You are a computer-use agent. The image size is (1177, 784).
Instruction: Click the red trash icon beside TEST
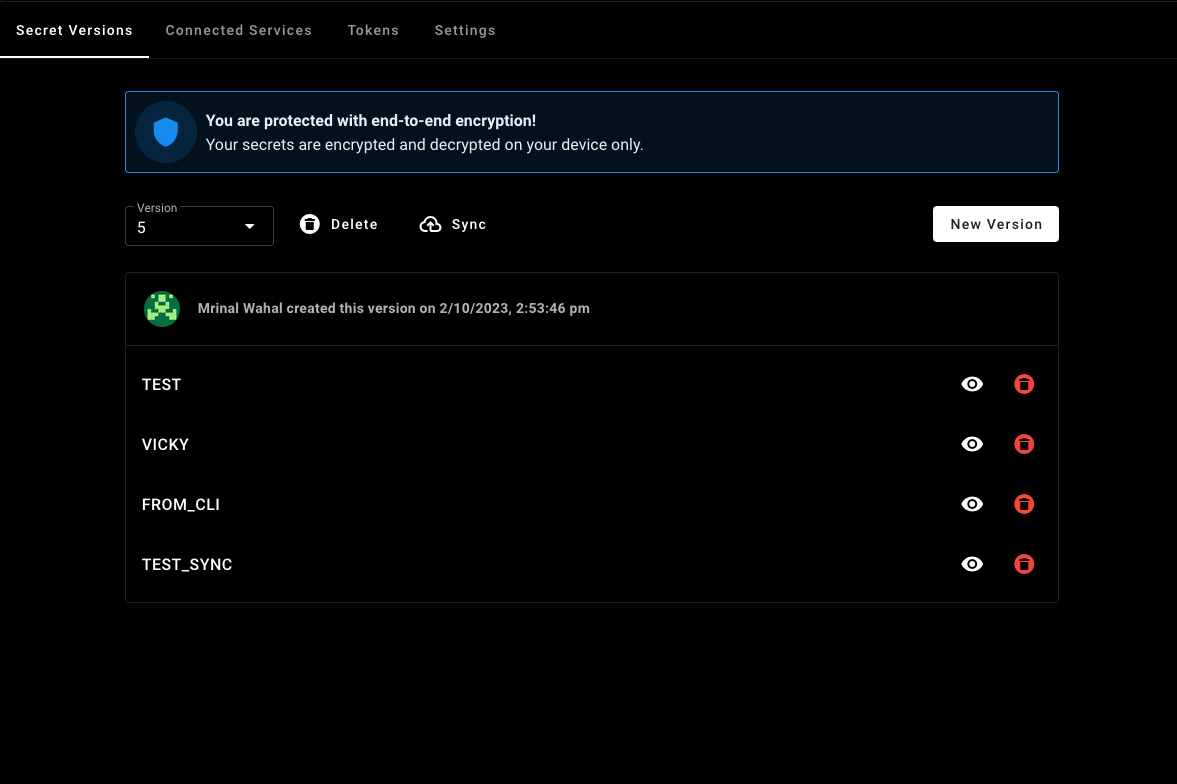[x=1023, y=384]
